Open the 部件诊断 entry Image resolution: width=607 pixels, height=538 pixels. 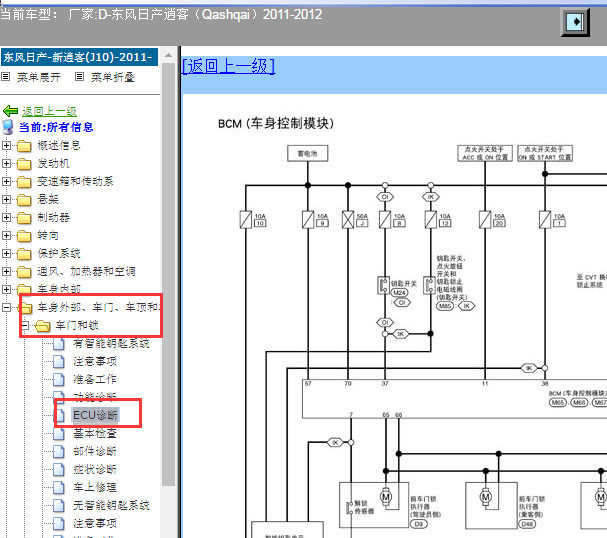95,451
